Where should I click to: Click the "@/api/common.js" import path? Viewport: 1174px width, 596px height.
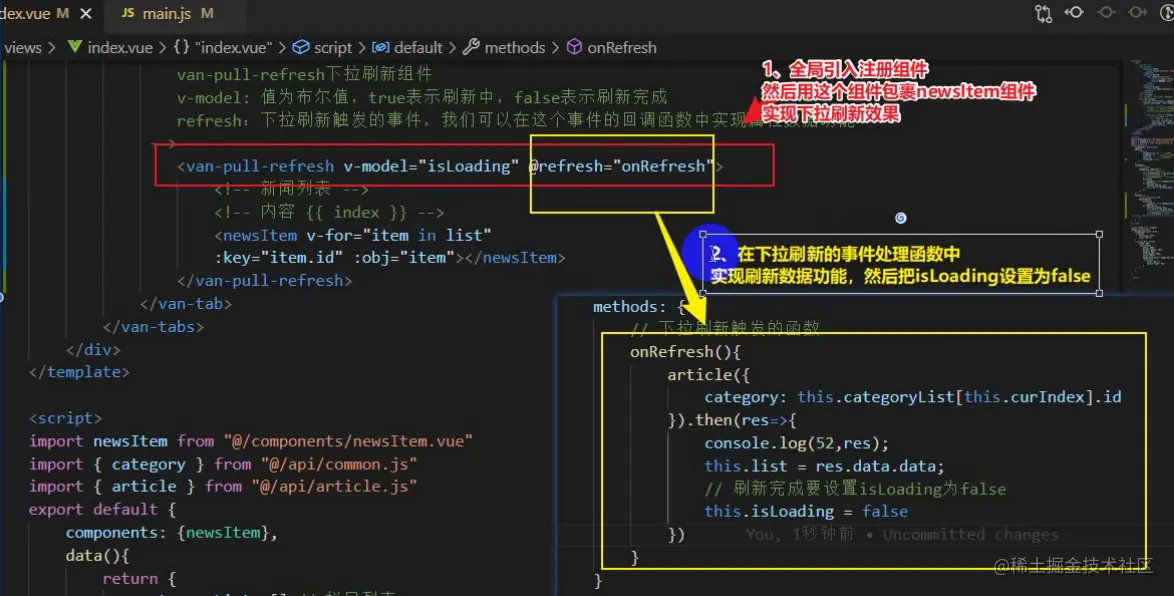point(338,464)
